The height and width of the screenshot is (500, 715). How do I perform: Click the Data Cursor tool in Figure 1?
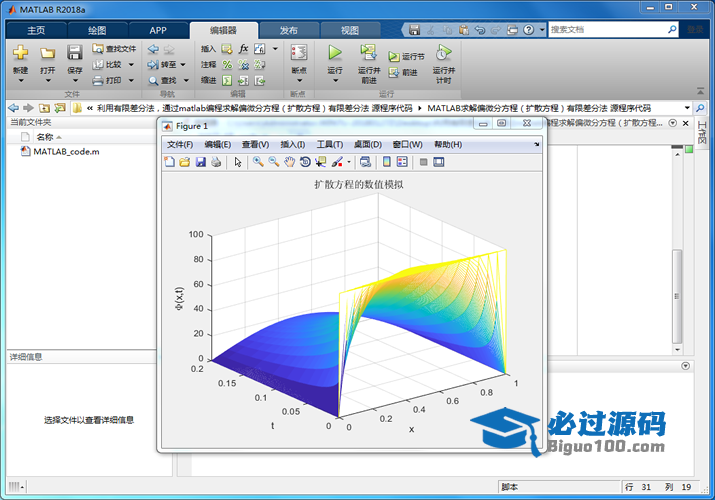tap(320, 162)
